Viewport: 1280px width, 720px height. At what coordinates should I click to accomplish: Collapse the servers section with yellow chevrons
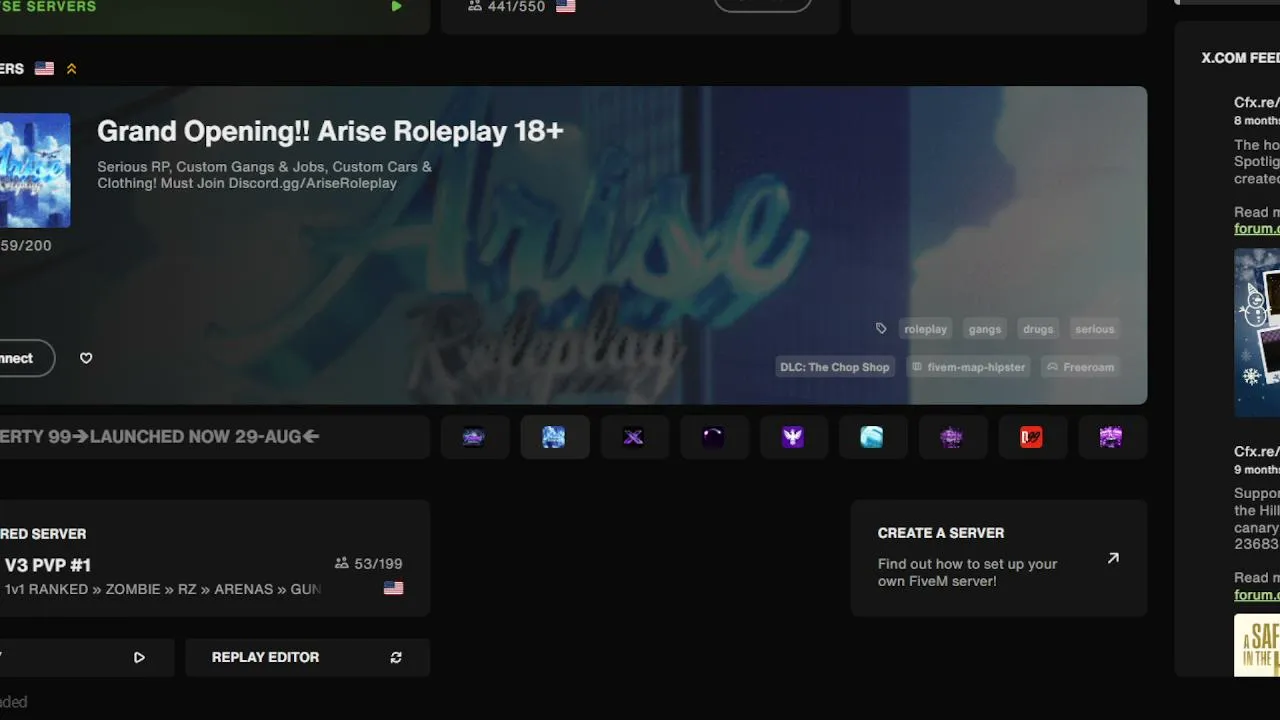pyautogui.click(x=71, y=69)
